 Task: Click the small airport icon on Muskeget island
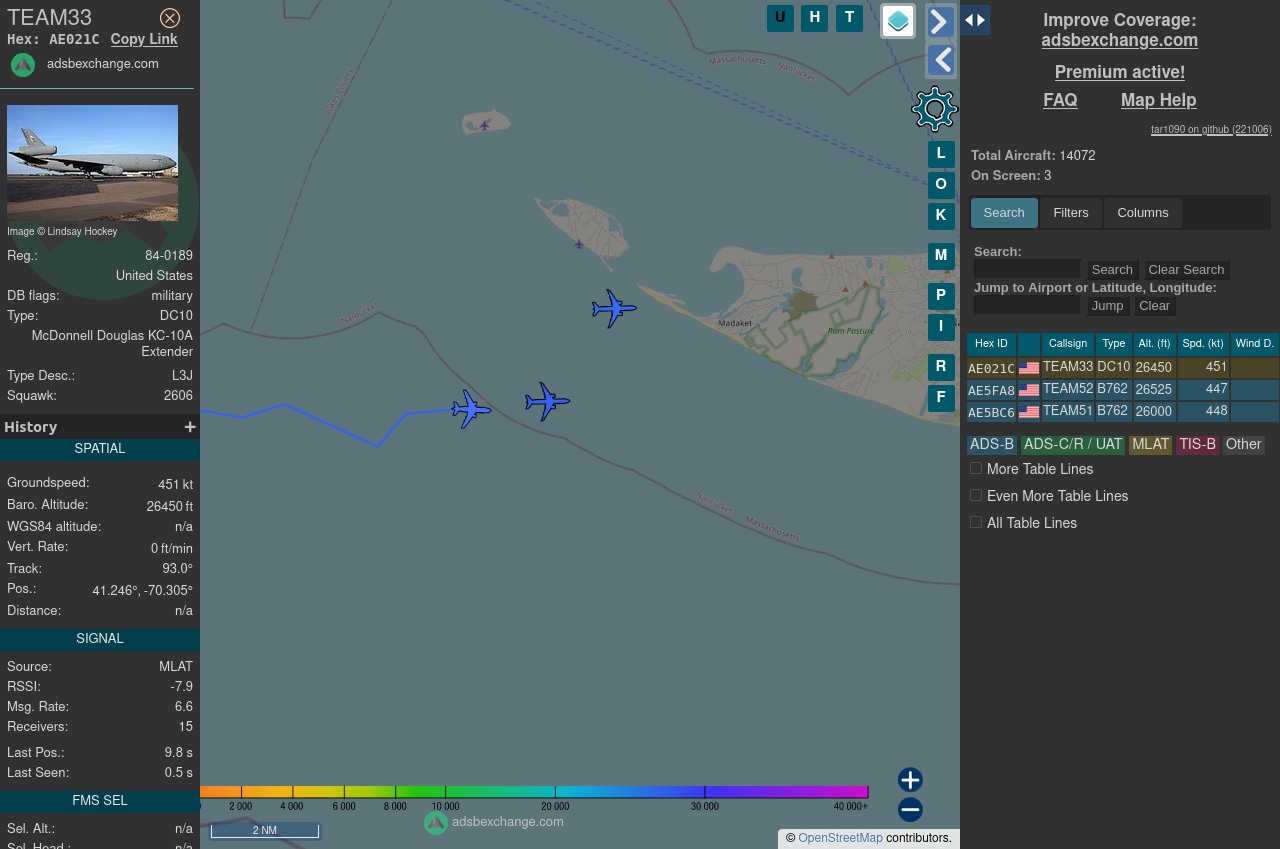pyautogui.click(x=485, y=125)
